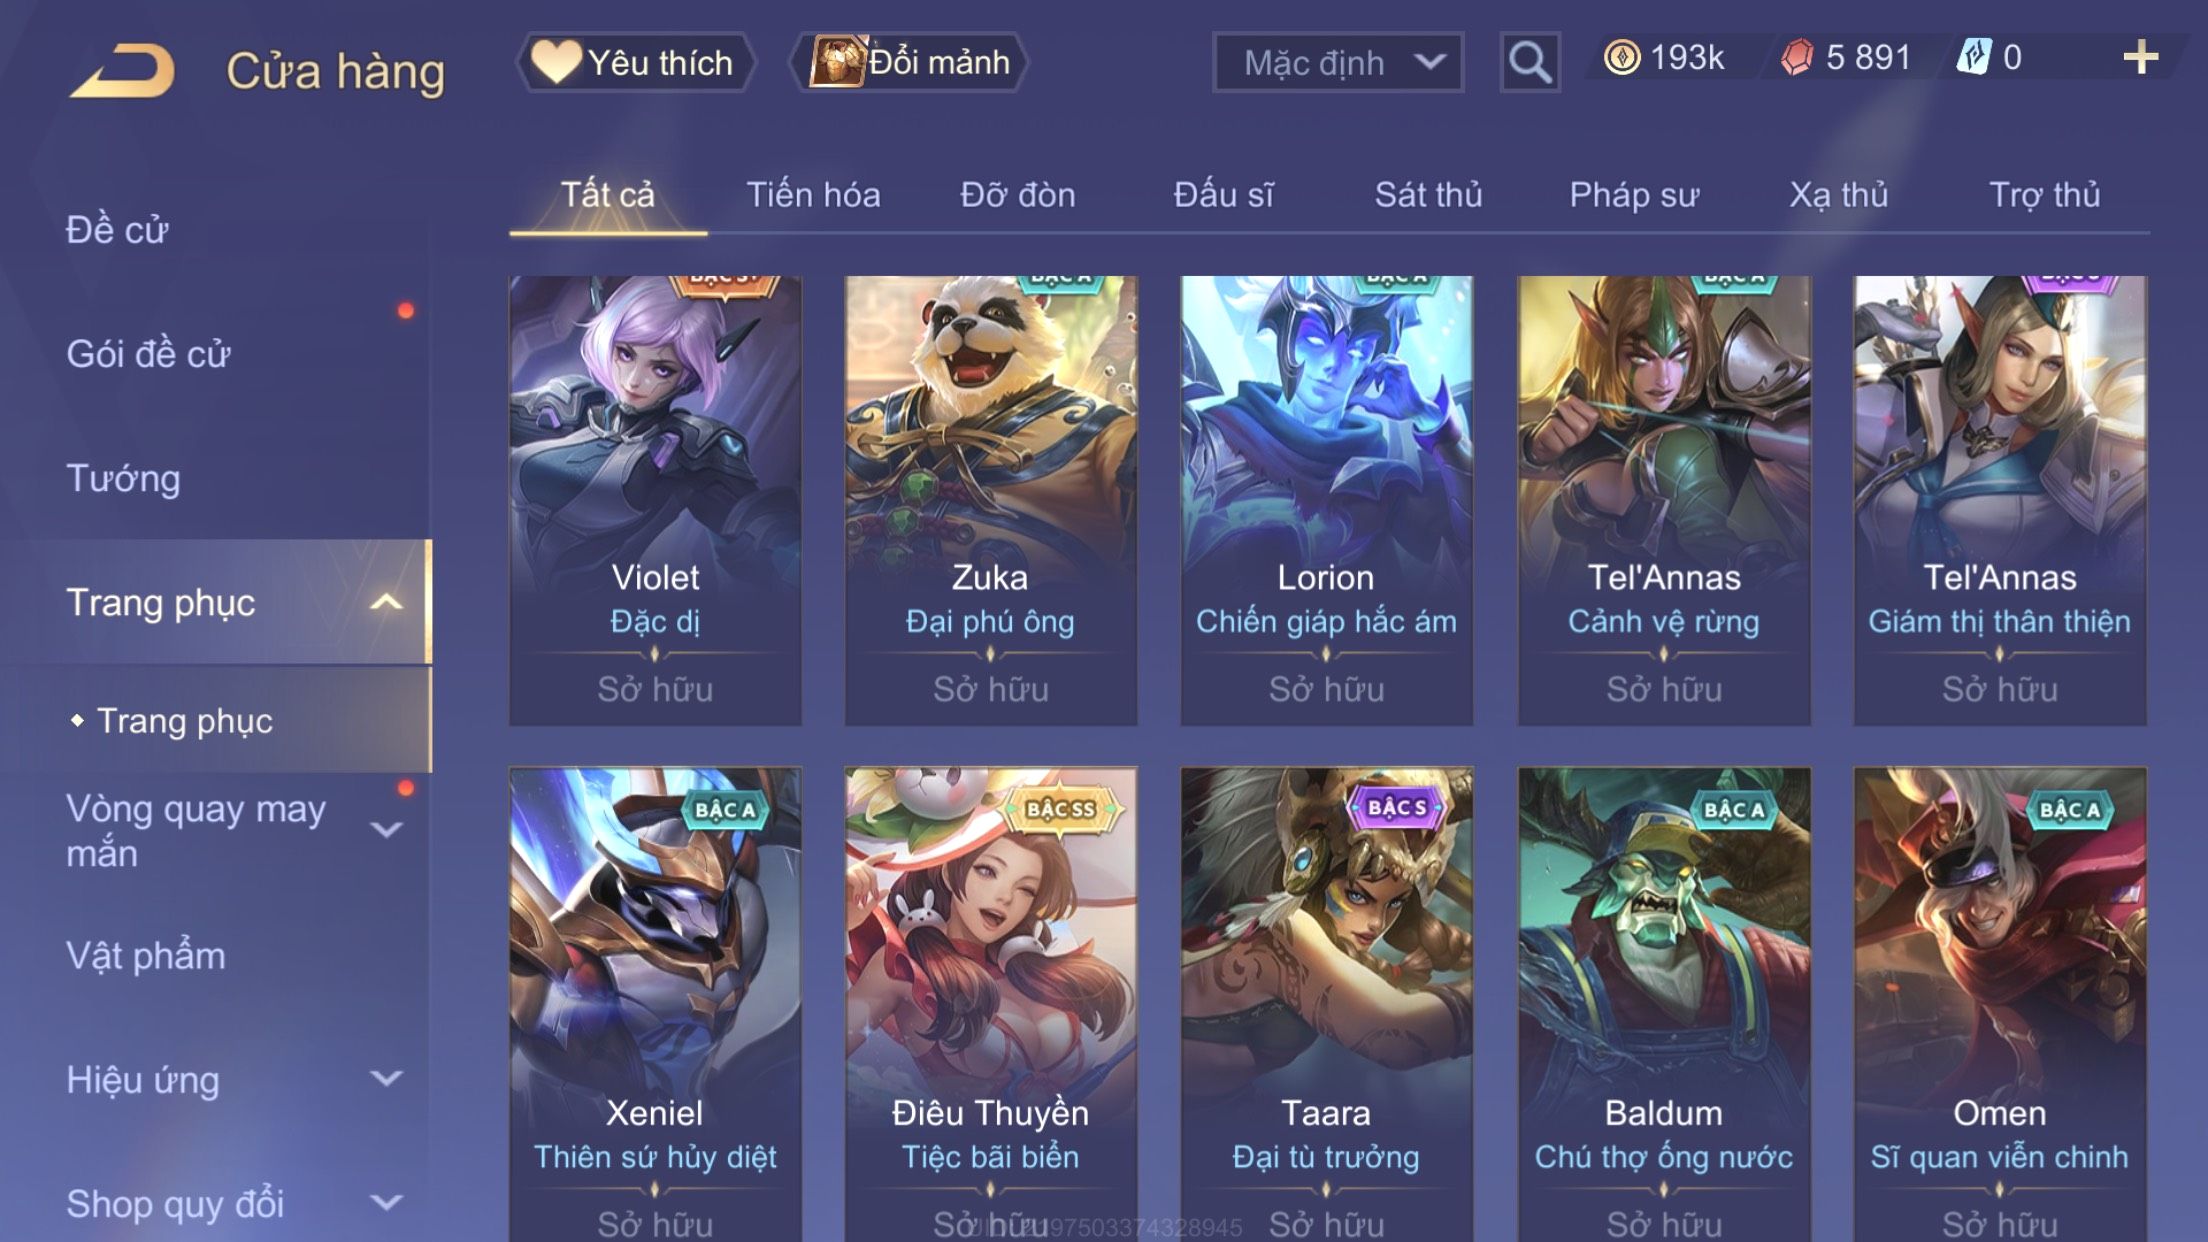Click the heart Yêu thích button
Screen dimensions: 2208x1242
pyautogui.click(x=635, y=62)
